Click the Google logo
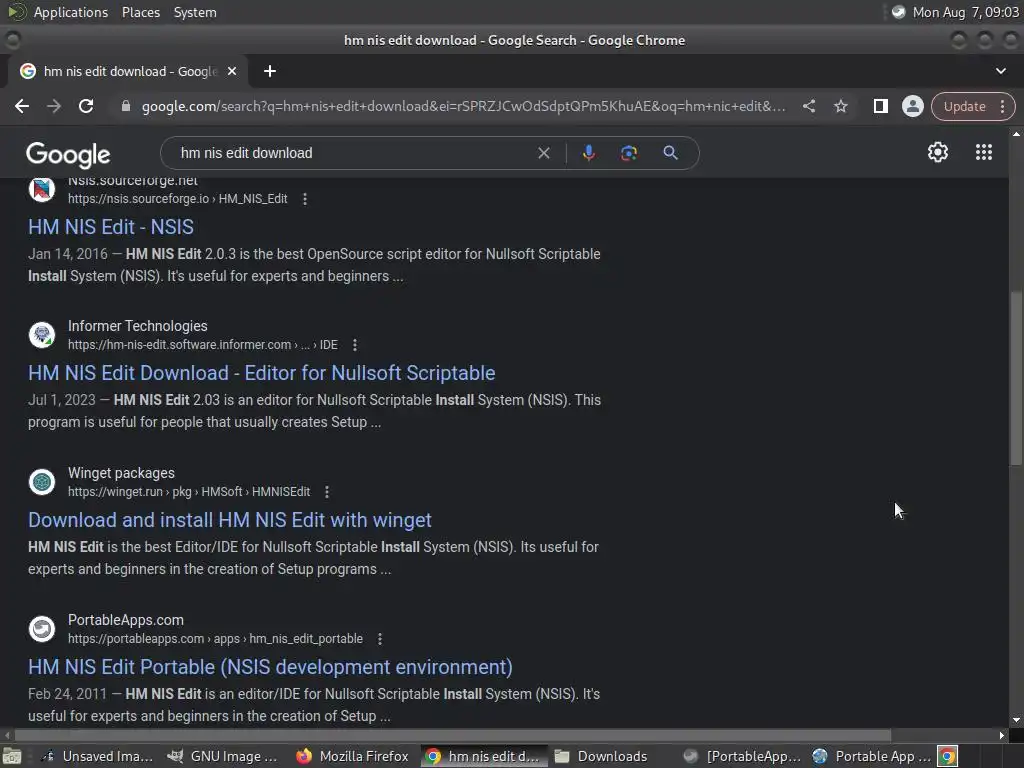Screen dimensions: 1024x768 tap(68, 155)
